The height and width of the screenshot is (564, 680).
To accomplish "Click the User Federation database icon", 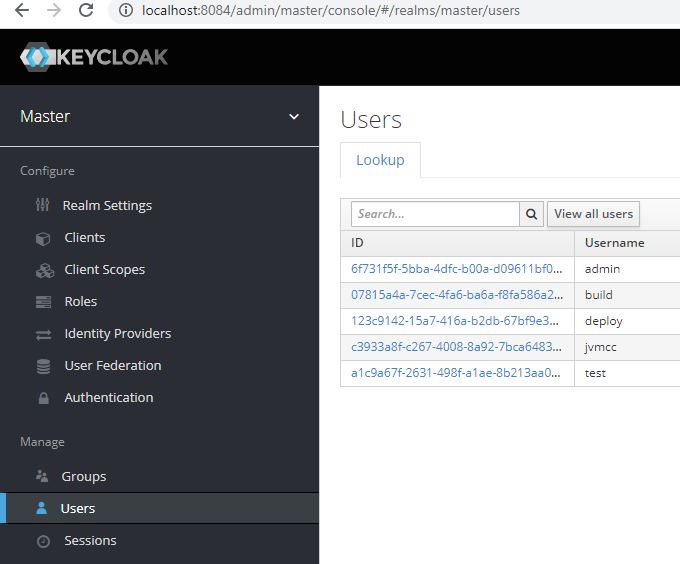I will pyautogui.click(x=43, y=366).
